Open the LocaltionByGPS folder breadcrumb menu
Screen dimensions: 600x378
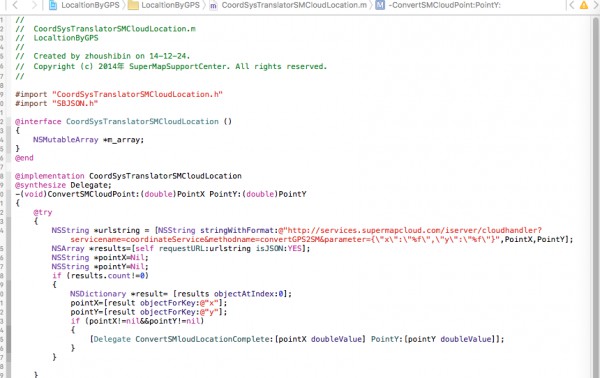pyautogui.click(x=170, y=5)
